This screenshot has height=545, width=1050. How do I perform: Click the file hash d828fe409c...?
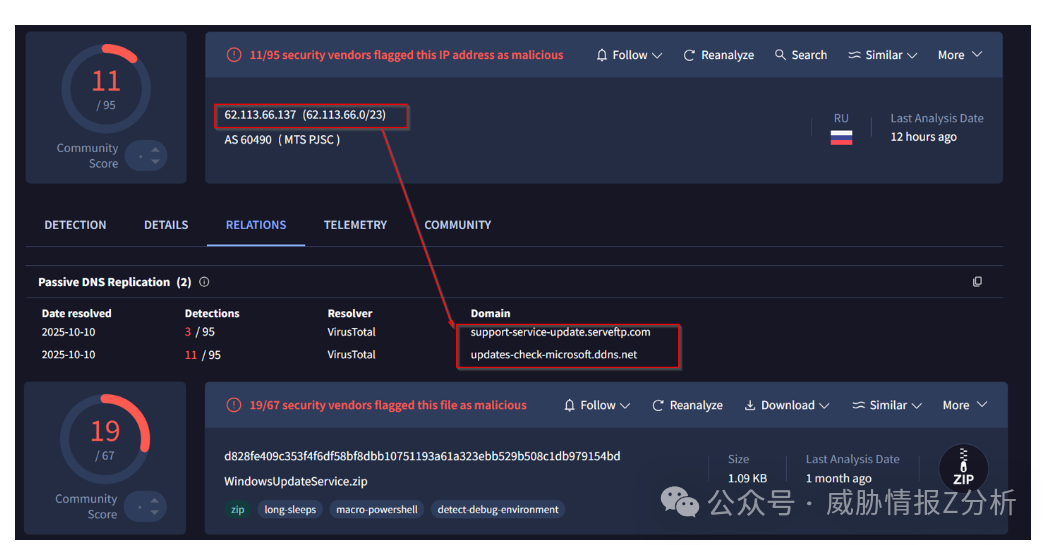(422, 456)
